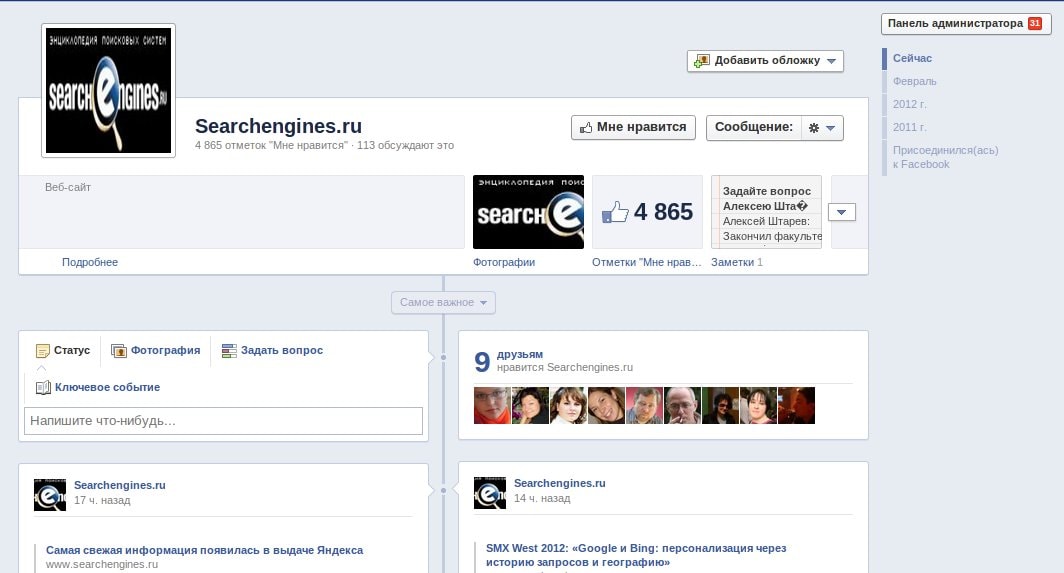The image size is (1064, 573).
Task: Select the Status (Статус) tab
Action: (63, 350)
